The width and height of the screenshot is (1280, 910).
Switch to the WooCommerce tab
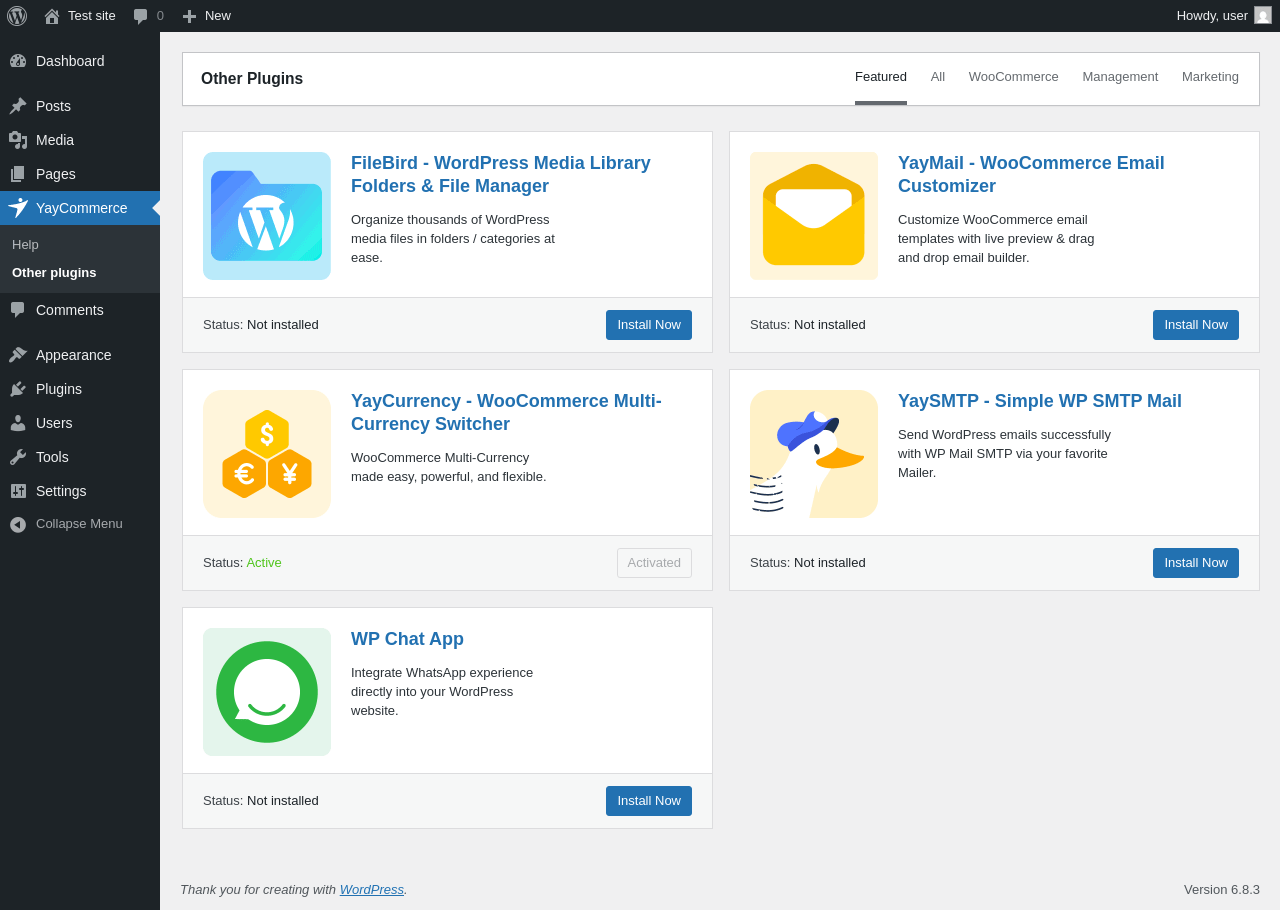pyautogui.click(x=1013, y=77)
